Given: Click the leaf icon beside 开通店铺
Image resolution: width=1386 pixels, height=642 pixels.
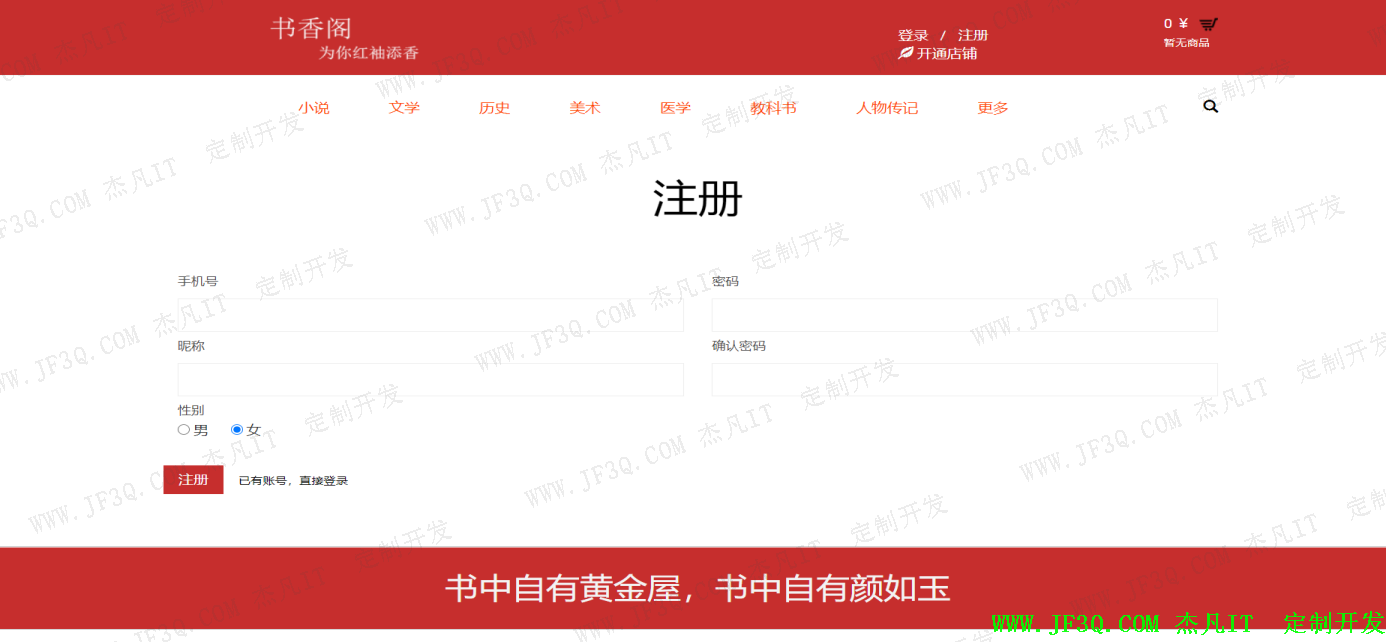Looking at the screenshot, I should tap(905, 53).
